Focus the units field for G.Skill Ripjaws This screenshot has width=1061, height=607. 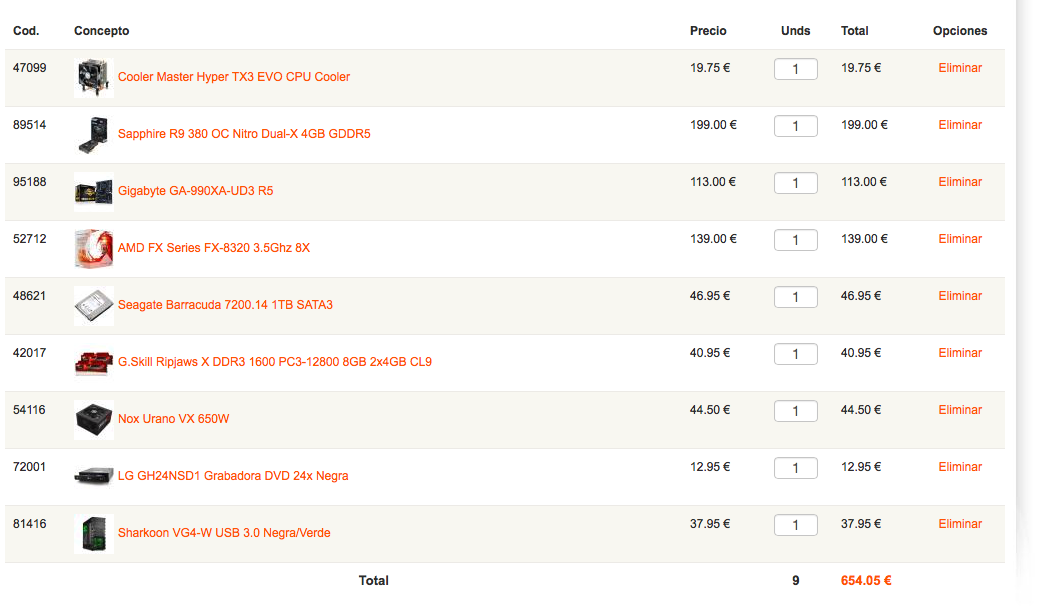[x=796, y=354]
